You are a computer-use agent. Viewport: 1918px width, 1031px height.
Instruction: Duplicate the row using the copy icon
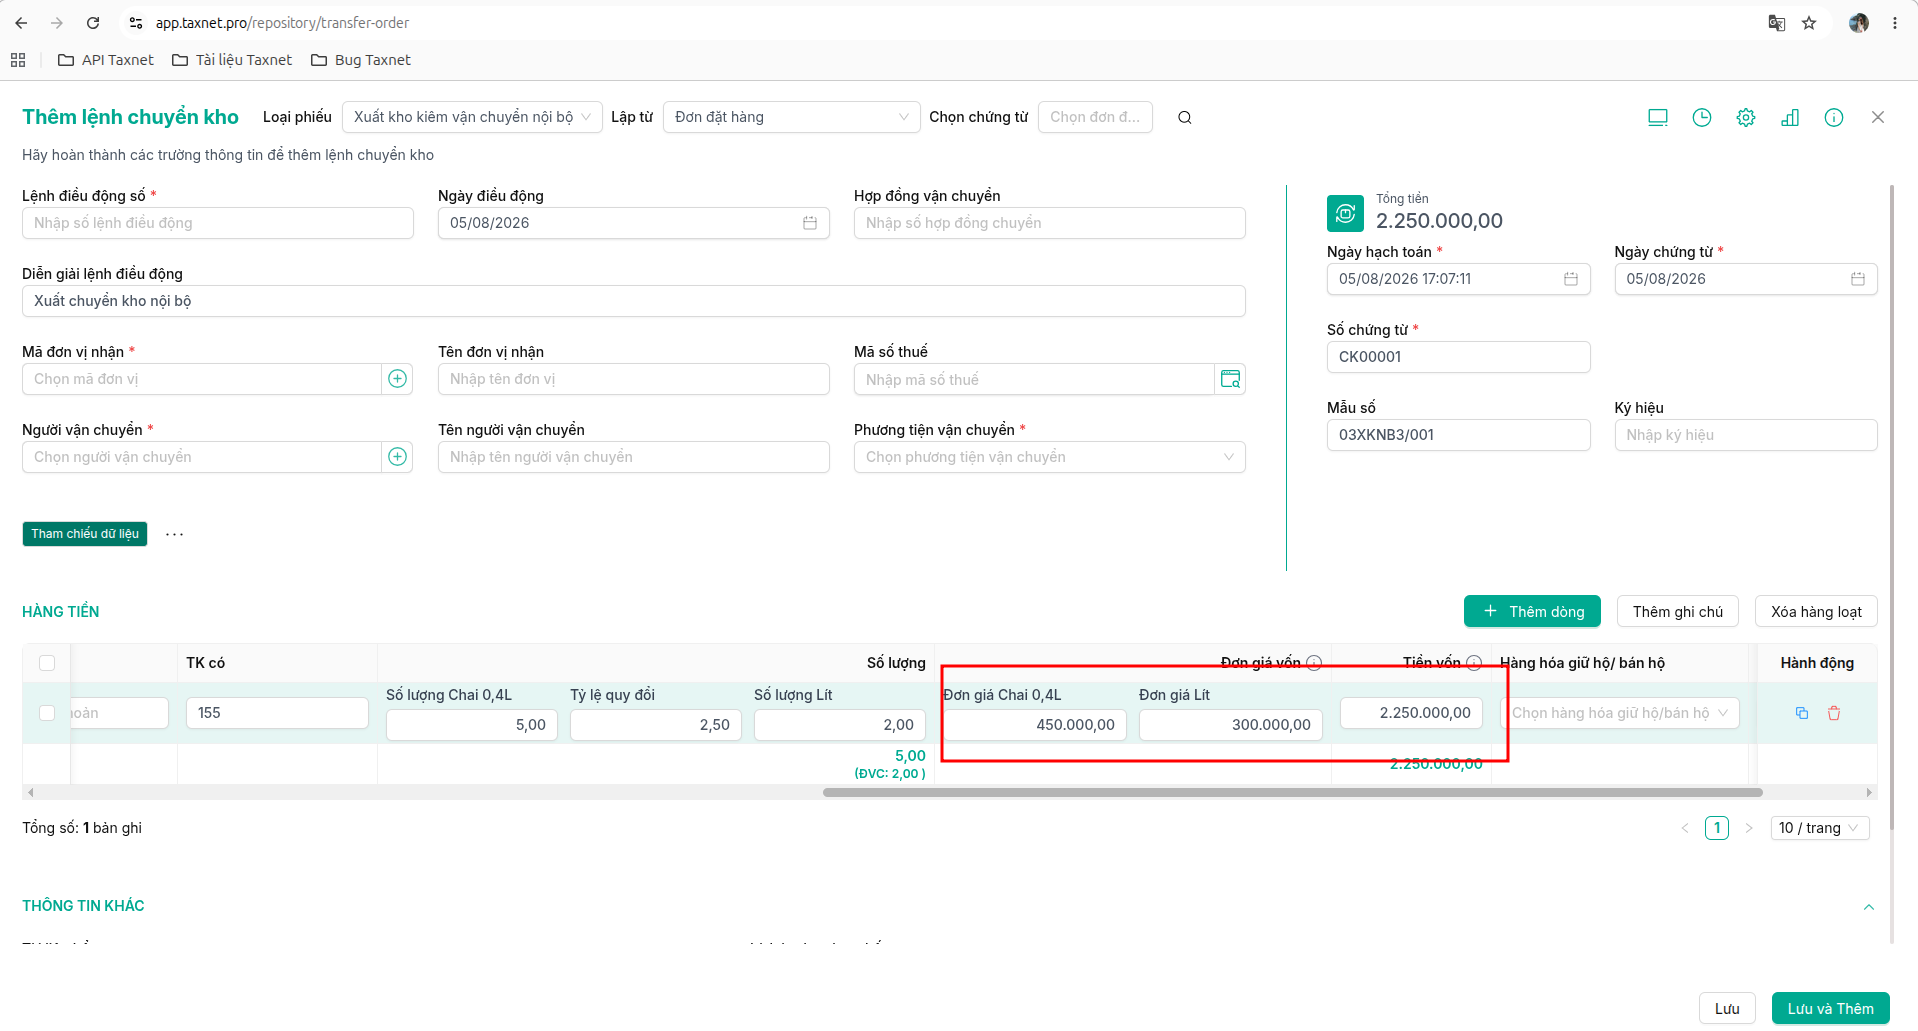pos(1801,713)
